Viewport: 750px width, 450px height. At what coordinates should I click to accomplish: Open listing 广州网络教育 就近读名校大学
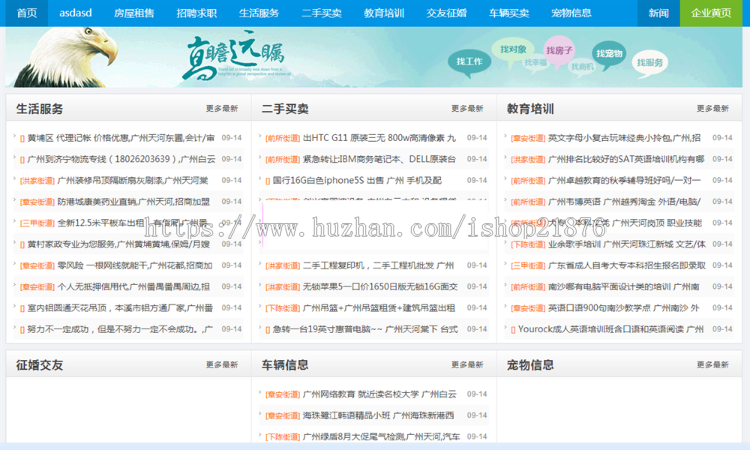click(x=379, y=394)
